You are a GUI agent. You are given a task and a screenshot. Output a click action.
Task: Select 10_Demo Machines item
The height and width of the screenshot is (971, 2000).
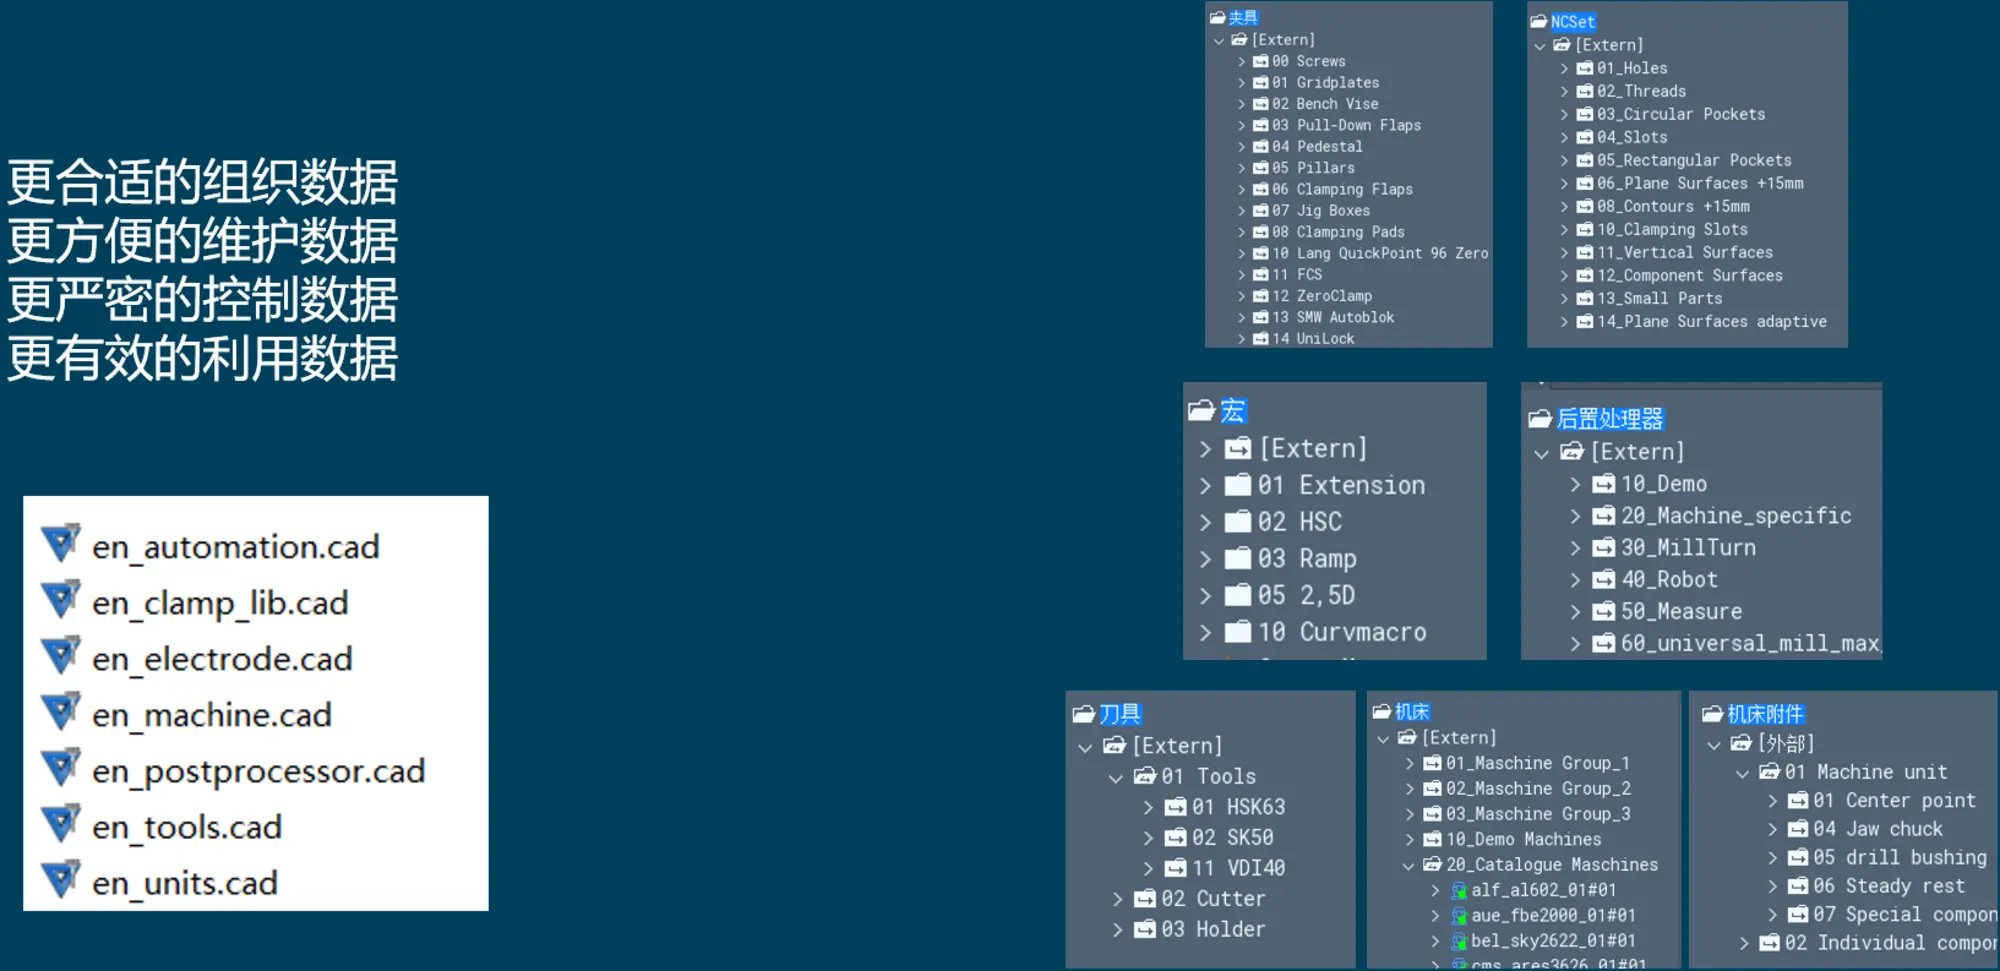[x=1523, y=839]
